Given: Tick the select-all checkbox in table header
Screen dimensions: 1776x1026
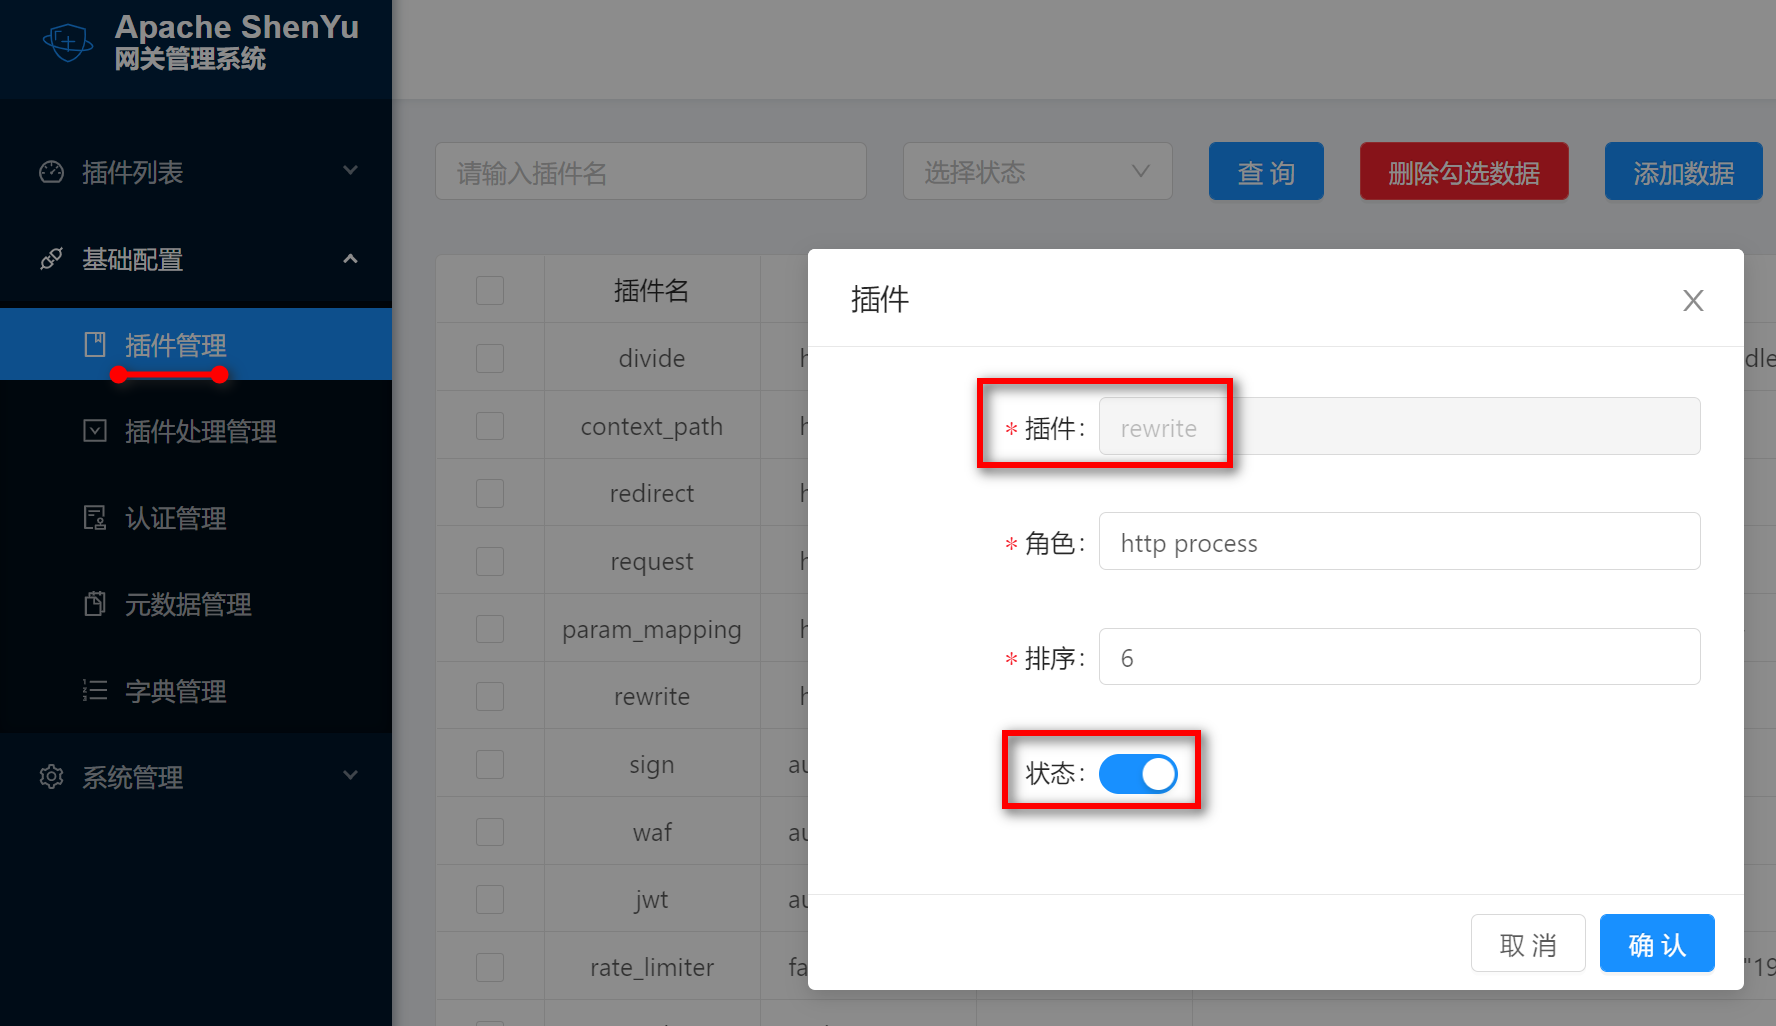Looking at the screenshot, I should pos(490,291).
